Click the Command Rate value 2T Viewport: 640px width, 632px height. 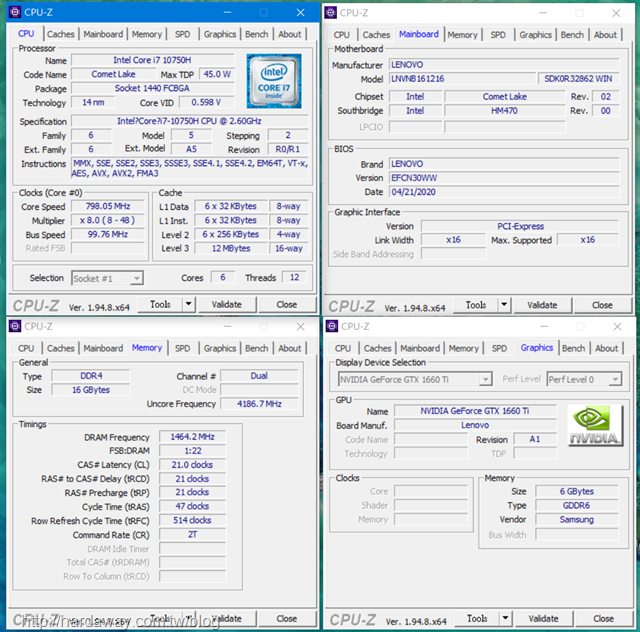(192, 534)
